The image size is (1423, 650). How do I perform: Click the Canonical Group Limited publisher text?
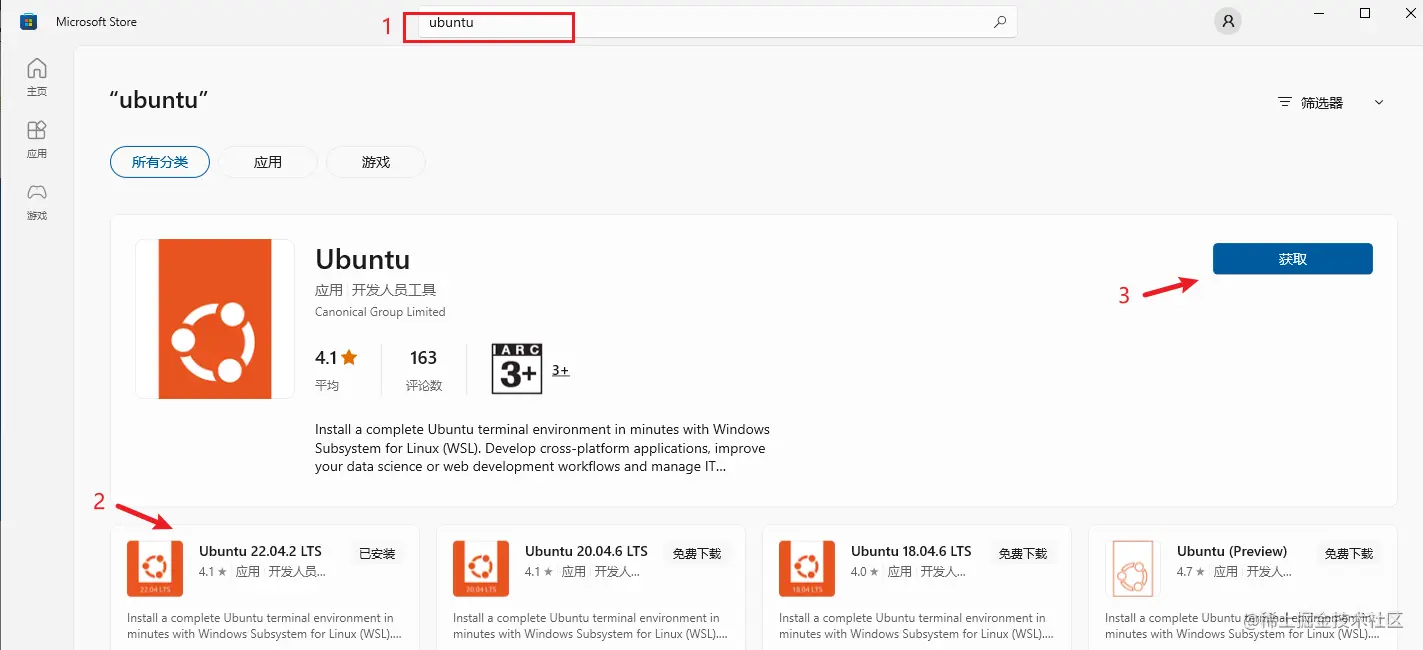pos(380,312)
